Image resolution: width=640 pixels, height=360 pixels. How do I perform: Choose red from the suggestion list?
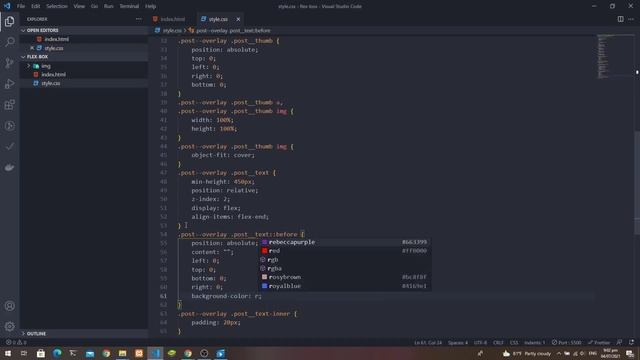coord(345,251)
